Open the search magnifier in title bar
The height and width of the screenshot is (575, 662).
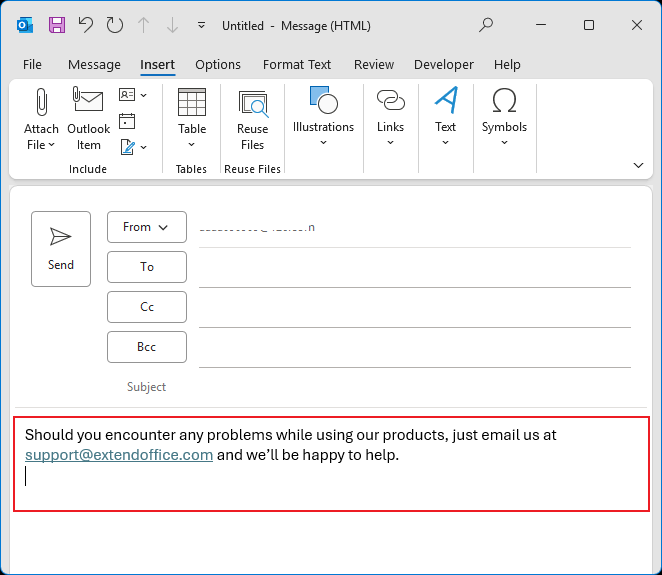486,25
